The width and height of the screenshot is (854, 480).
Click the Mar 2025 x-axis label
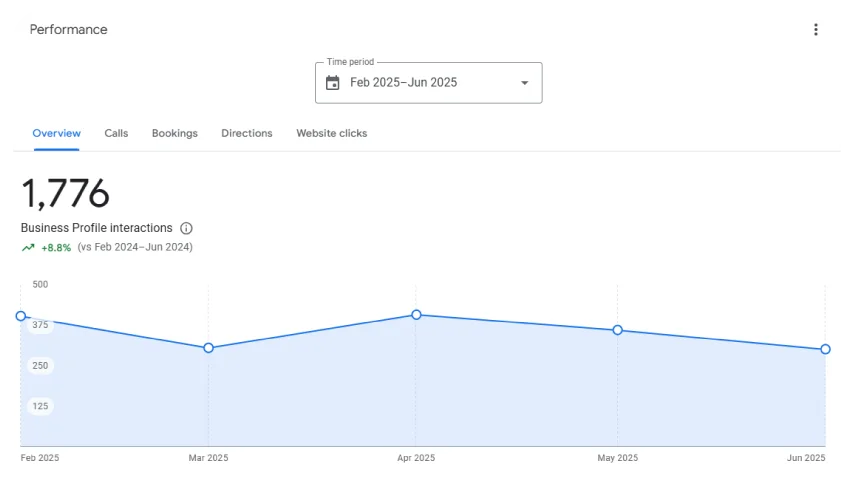pos(209,458)
